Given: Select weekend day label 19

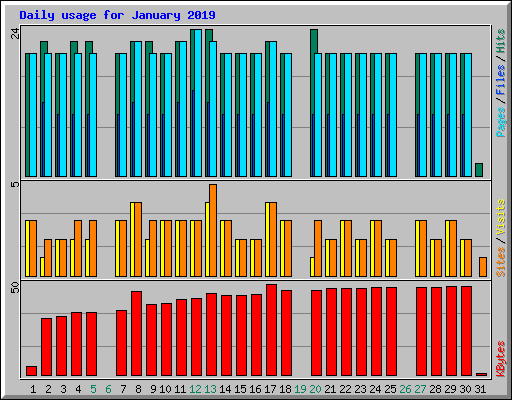Looking at the screenshot, I should [x=300, y=389].
